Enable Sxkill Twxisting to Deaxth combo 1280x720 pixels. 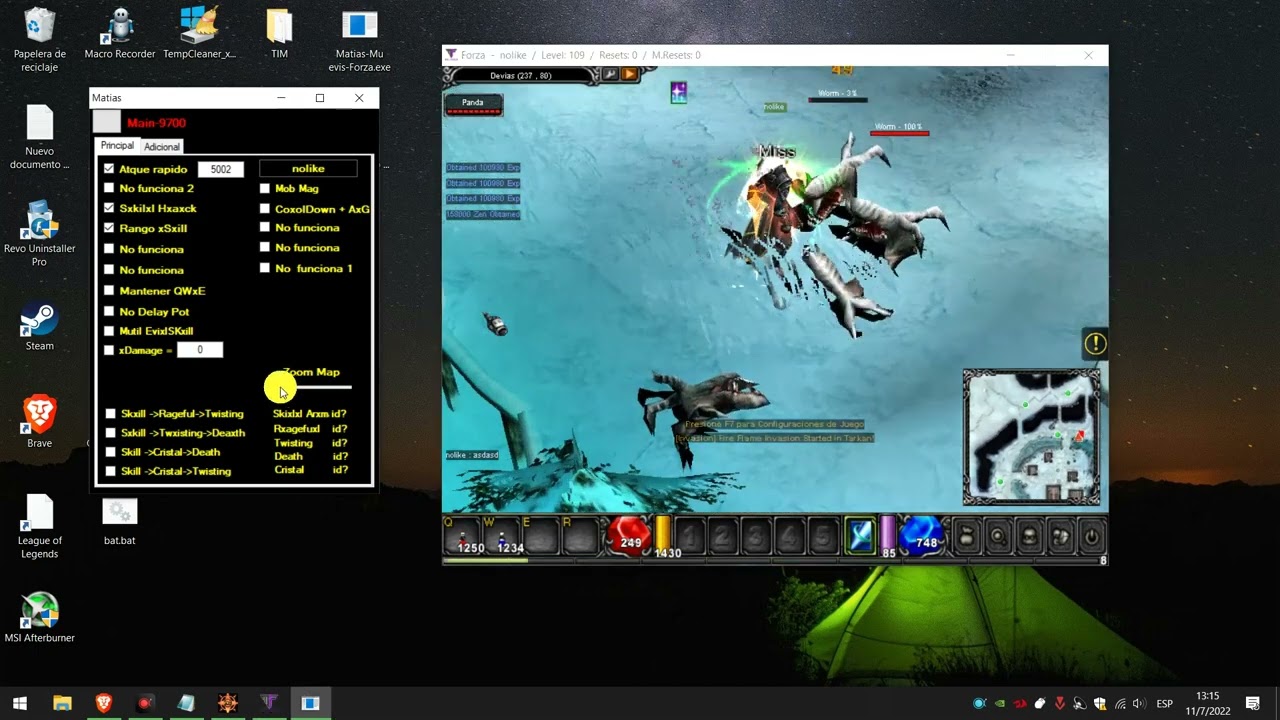pos(111,433)
